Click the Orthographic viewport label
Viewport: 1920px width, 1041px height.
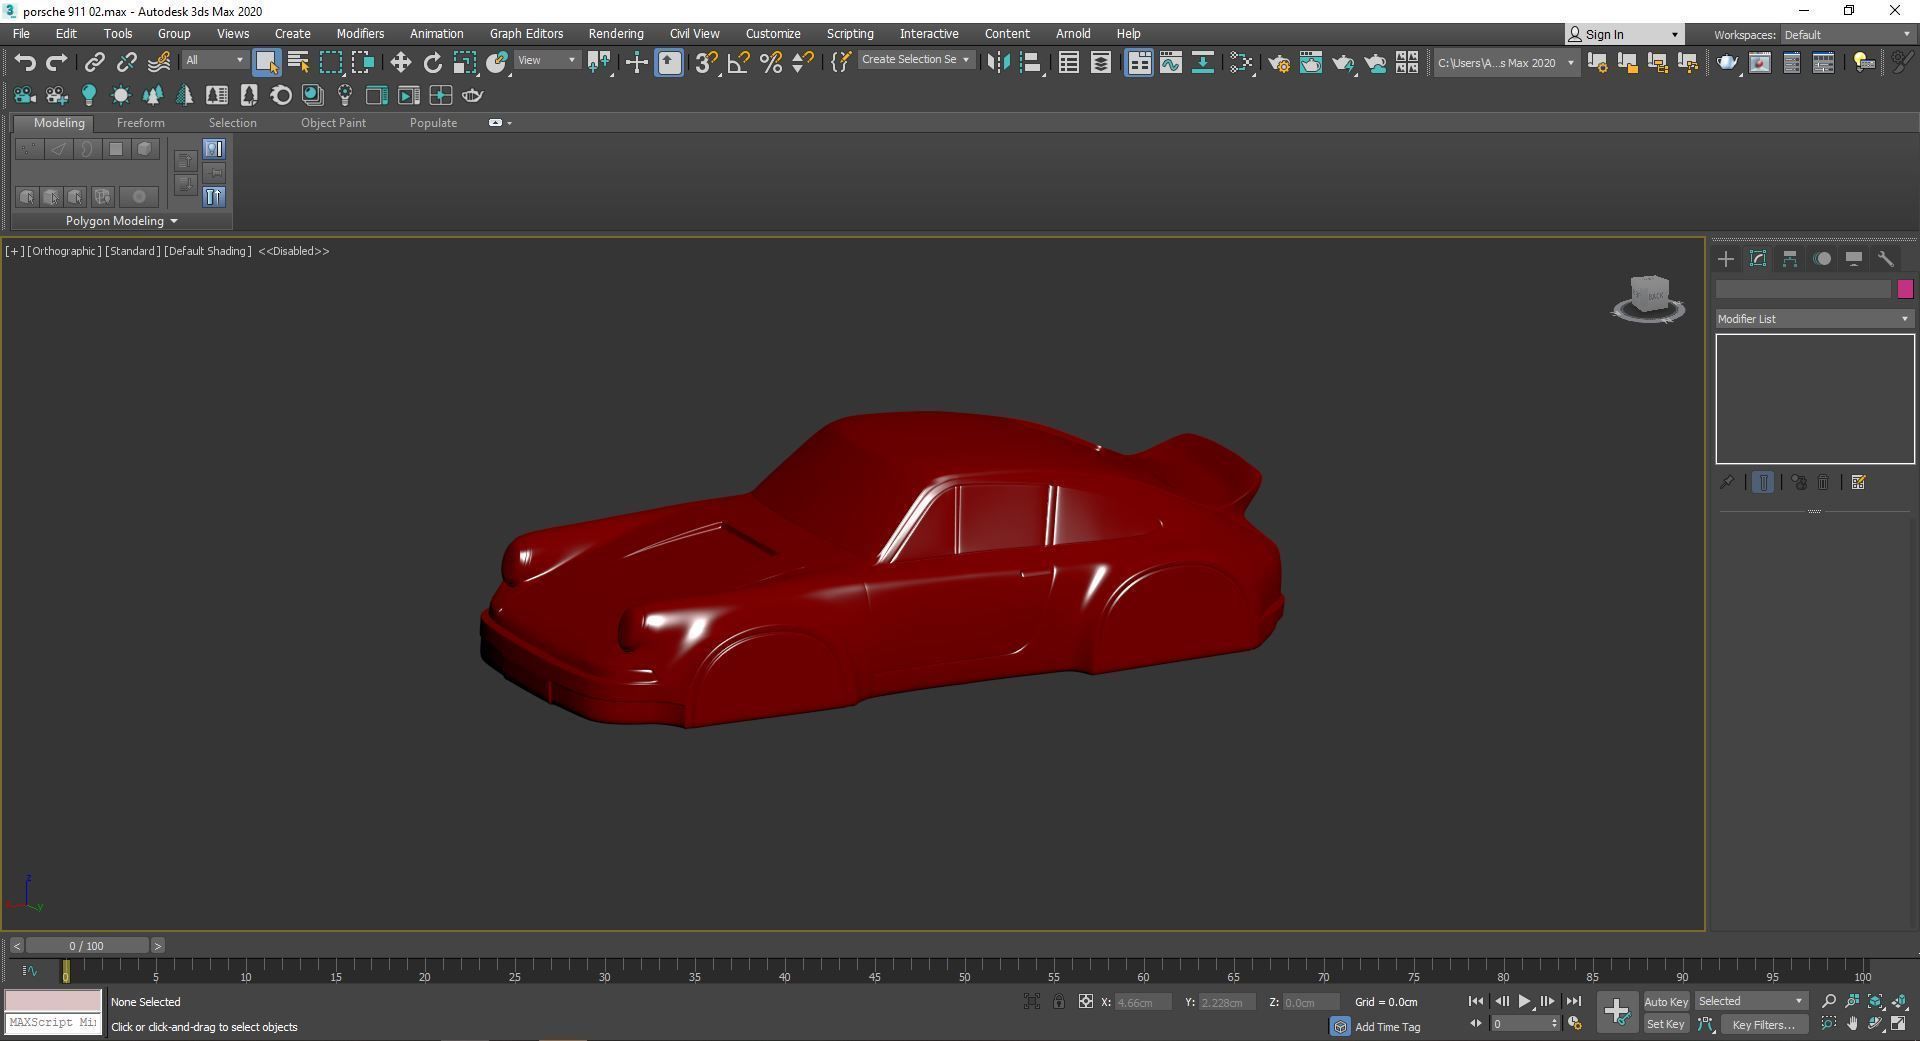(x=64, y=251)
